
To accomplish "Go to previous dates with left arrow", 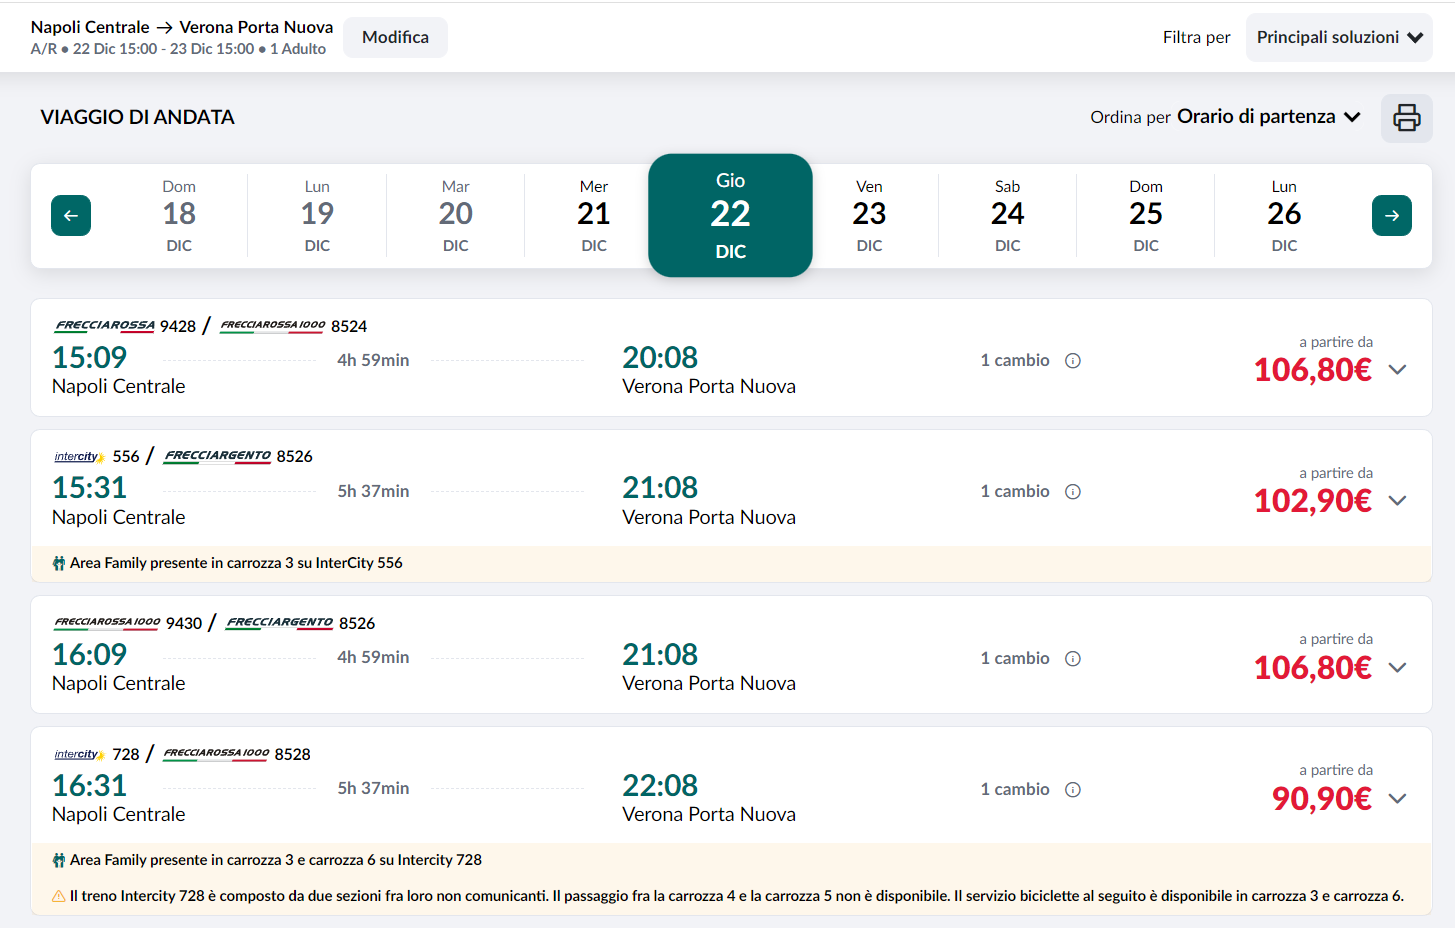I will click(x=71, y=216).
